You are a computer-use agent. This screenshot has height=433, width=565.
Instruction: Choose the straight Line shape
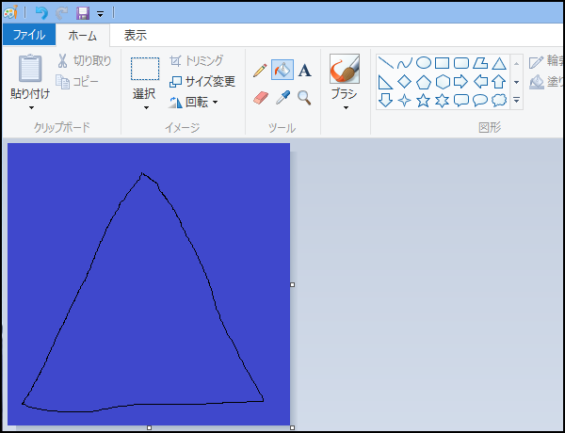click(x=386, y=63)
